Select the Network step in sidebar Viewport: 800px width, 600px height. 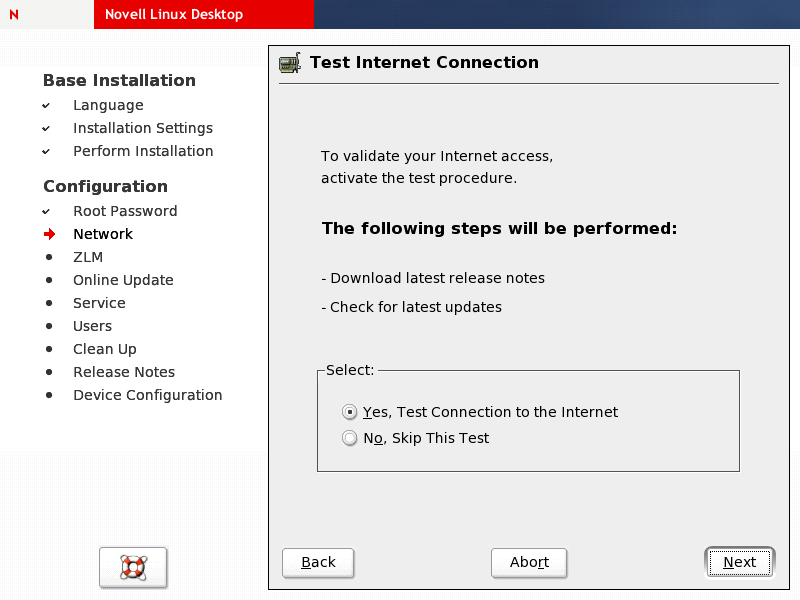tap(103, 234)
